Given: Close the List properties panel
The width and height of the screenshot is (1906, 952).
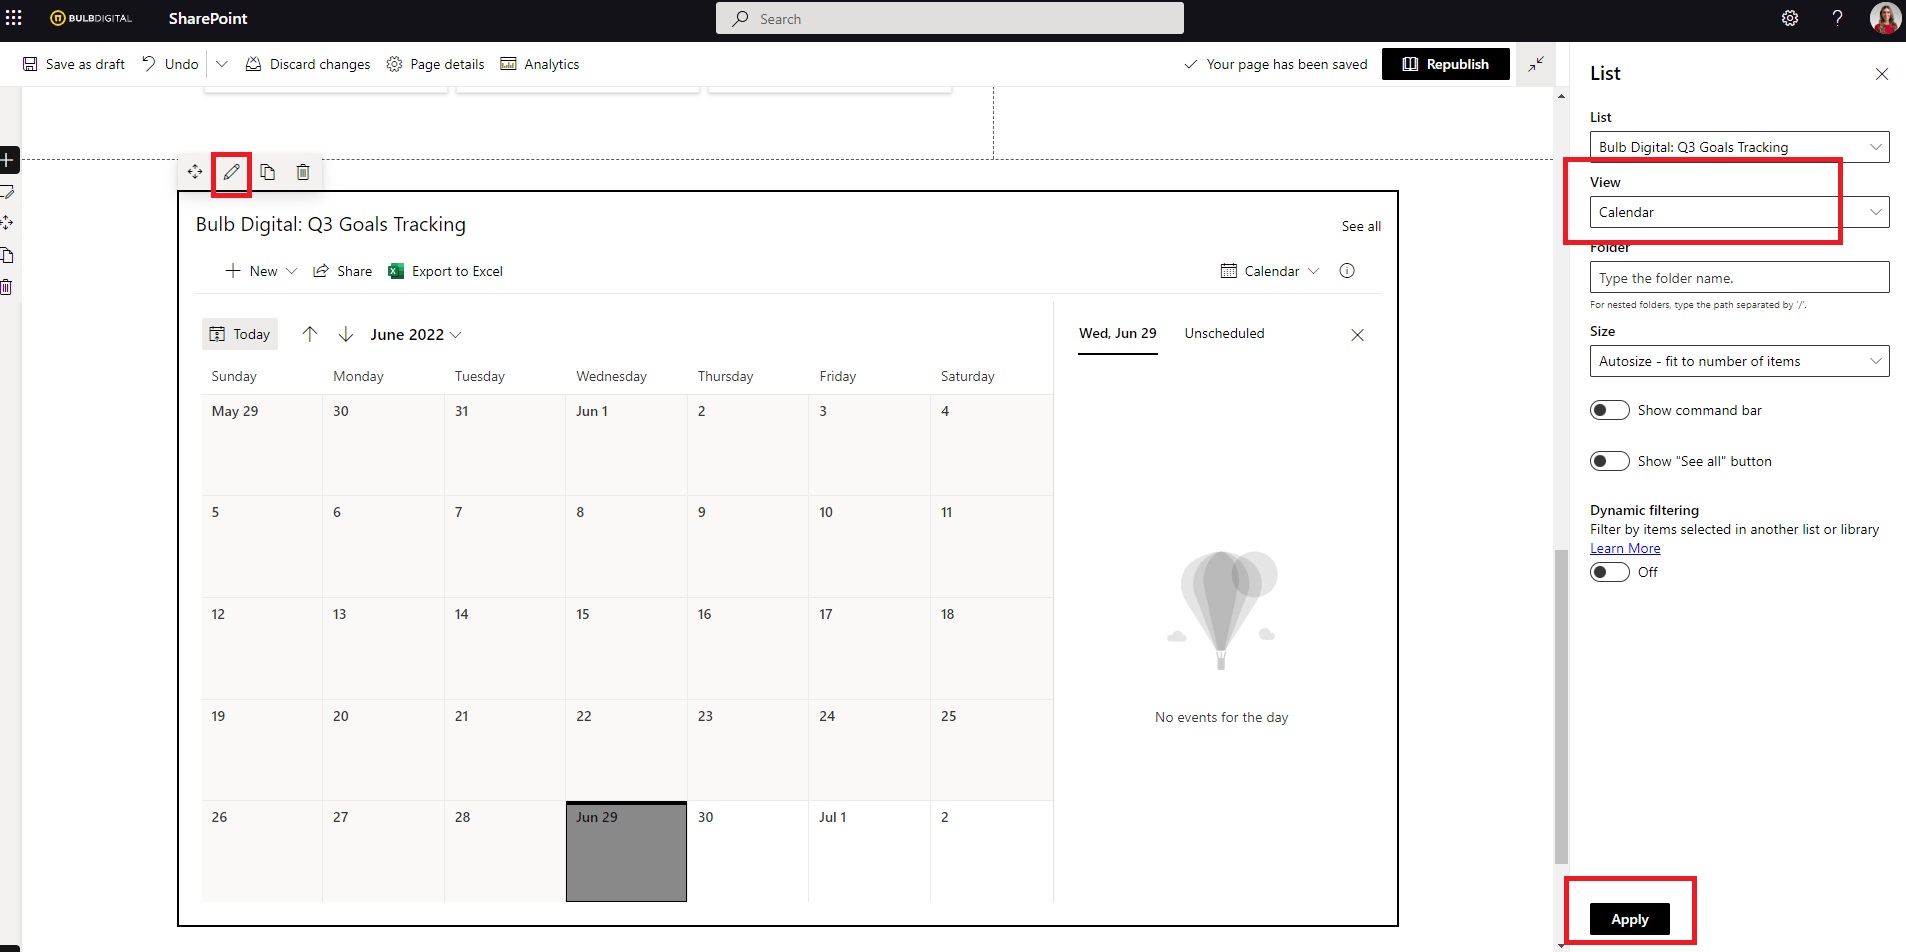Looking at the screenshot, I should pyautogui.click(x=1881, y=74).
